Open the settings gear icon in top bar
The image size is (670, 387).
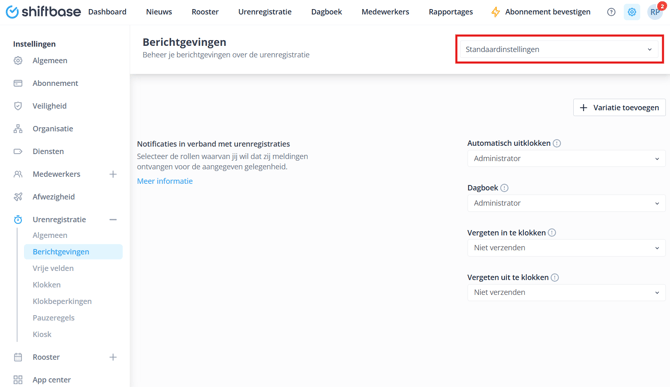[632, 12]
